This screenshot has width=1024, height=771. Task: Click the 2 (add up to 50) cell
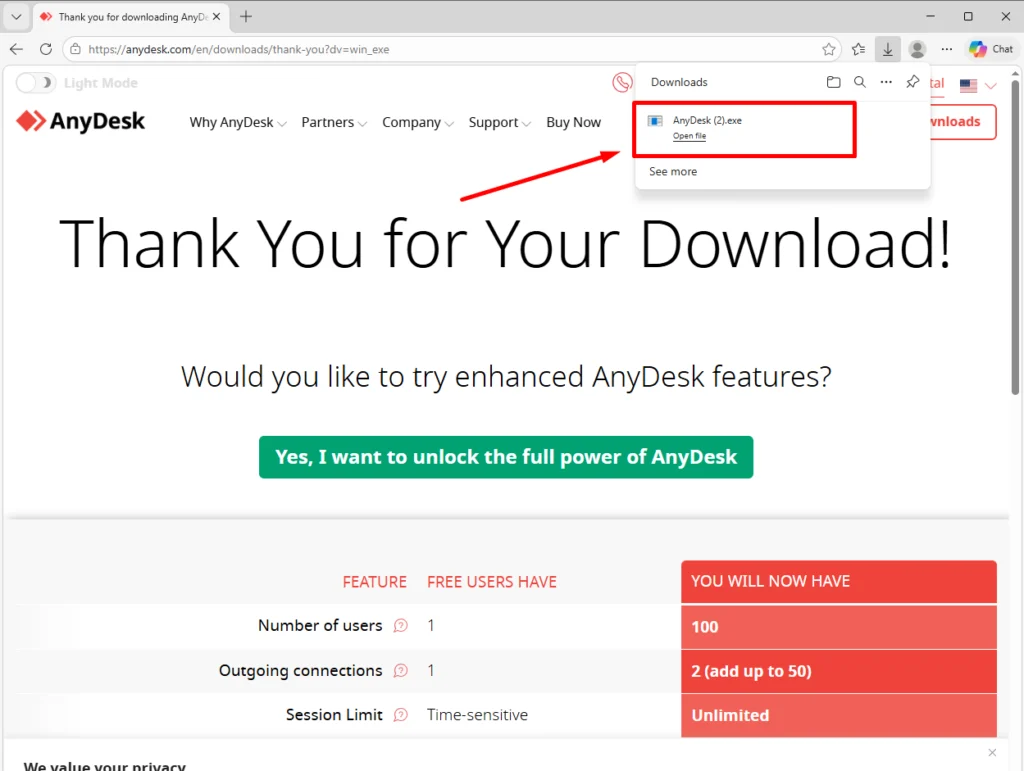[839, 671]
